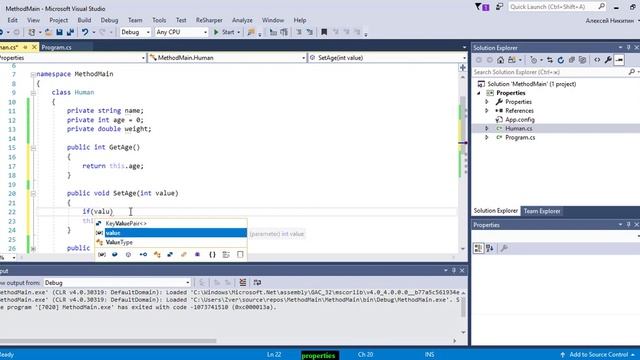Click the Start debugging button
Screen dimensions: 640x360
click(224, 32)
